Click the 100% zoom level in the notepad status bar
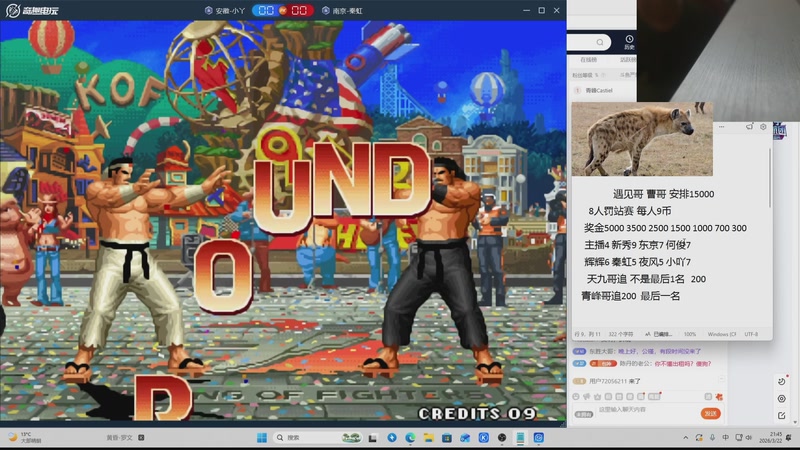The width and height of the screenshot is (800, 450). pos(690,334)
